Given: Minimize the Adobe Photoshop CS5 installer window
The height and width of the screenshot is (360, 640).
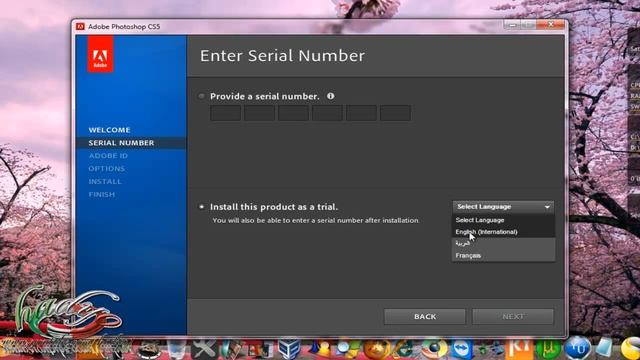Looking at the screenshot, I should pyautogui.click(x=513, y=25).
